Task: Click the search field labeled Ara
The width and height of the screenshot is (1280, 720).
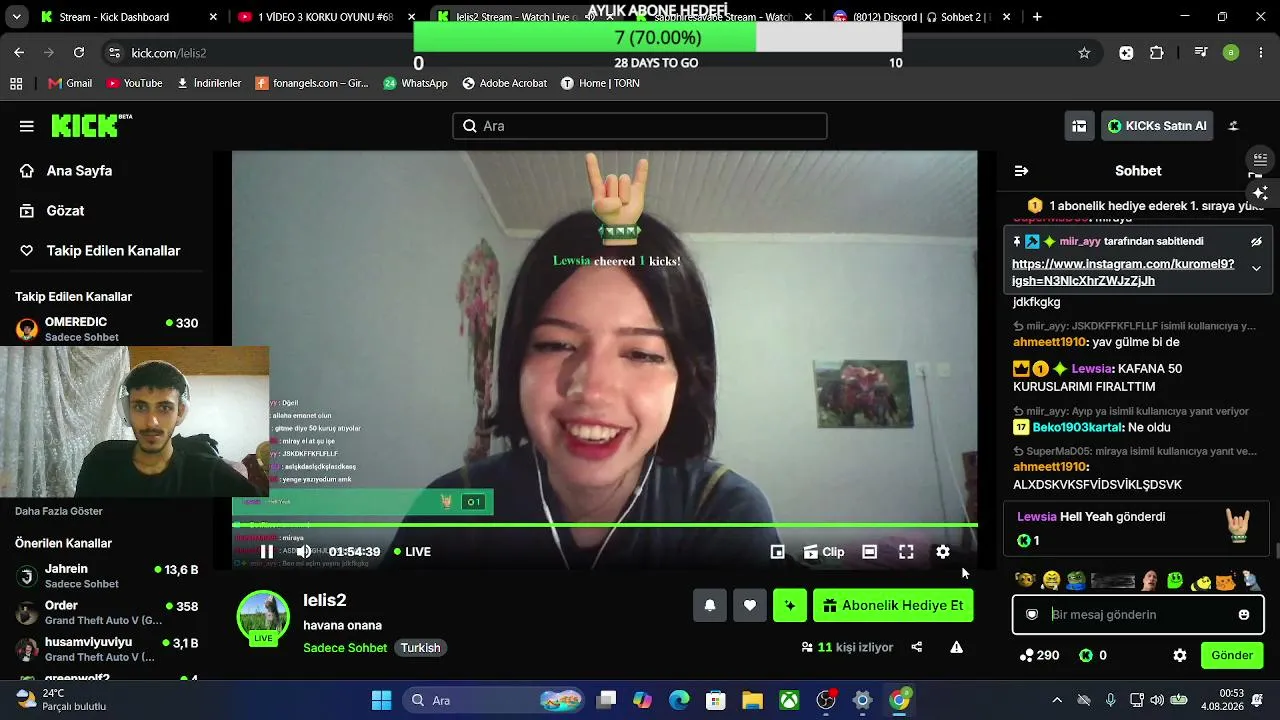Action: [x=640, y=126]
